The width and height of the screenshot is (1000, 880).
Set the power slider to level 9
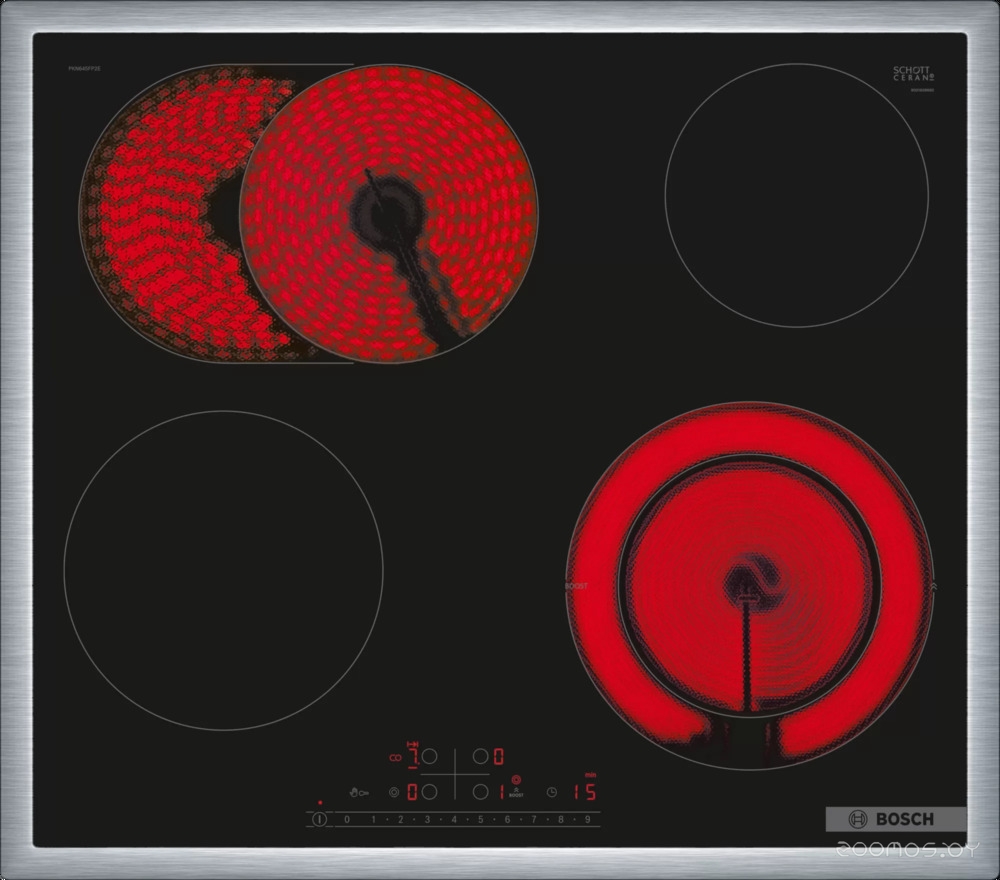tap(587, 819)
